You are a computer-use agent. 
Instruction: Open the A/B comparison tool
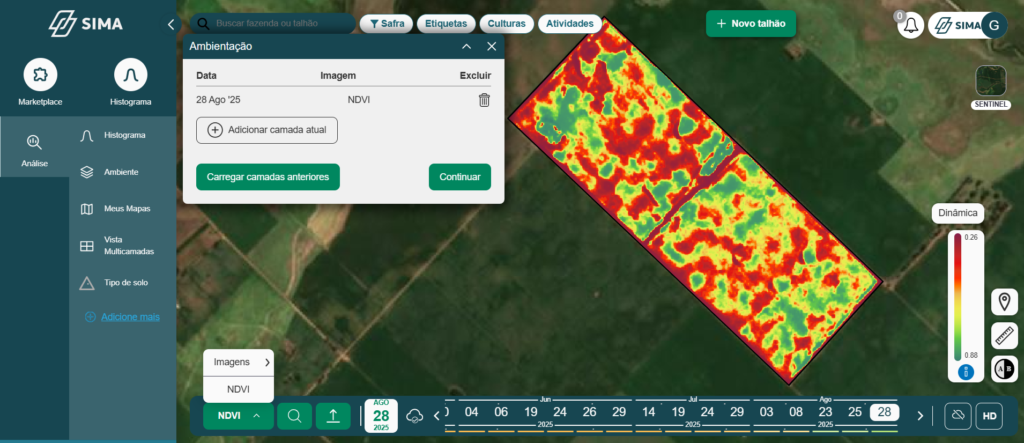coord(1004,368)
